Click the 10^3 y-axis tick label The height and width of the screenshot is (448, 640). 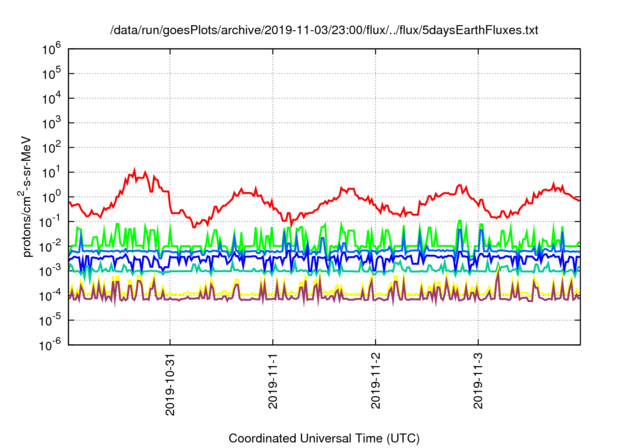pos(51,124)
